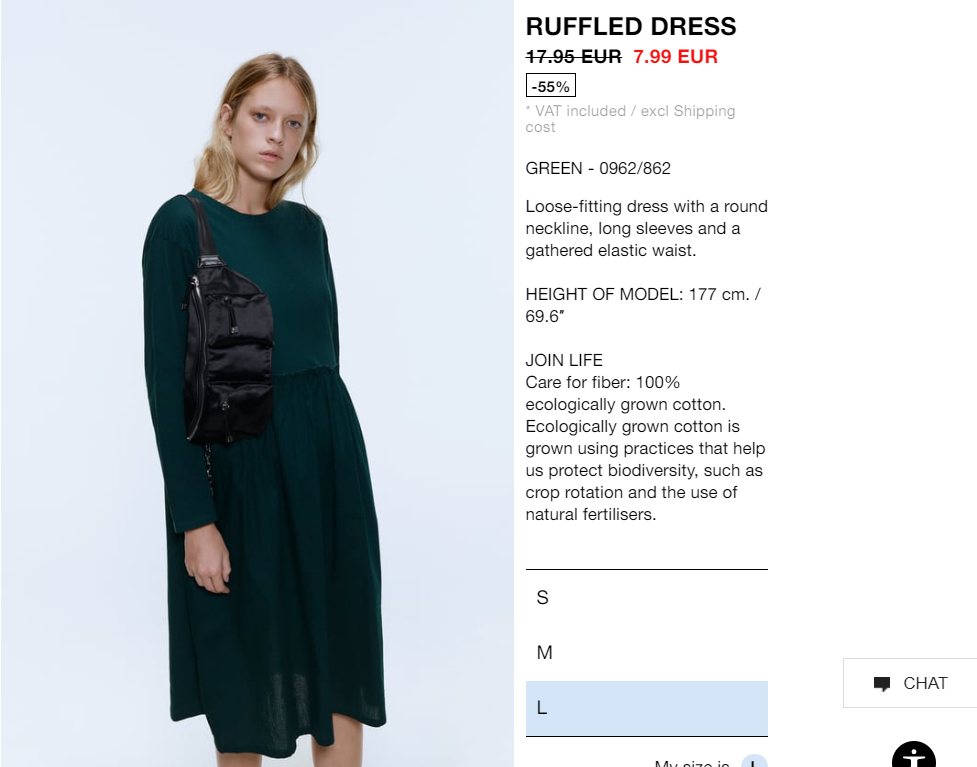Image resolution: width=977 pixels, height=767 pixels.
Task: Click the chat speech bubble icon
Action: click(x=882, y=684)
